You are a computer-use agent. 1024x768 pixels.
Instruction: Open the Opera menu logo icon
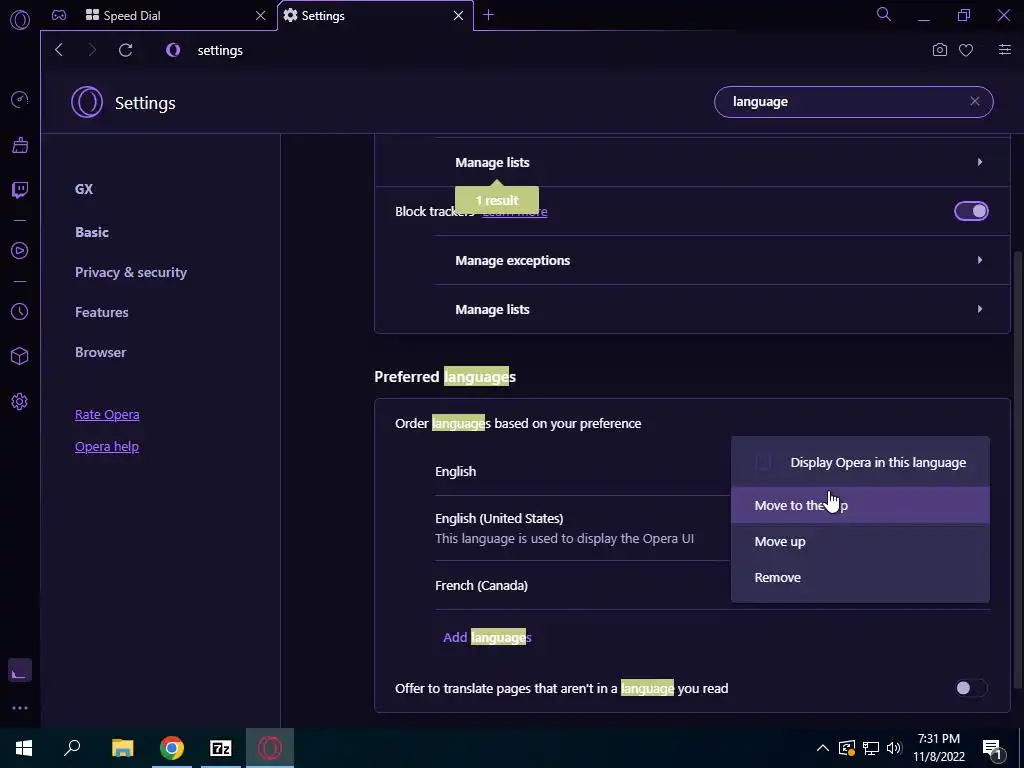pyautogui.click(x=20, y=20)
